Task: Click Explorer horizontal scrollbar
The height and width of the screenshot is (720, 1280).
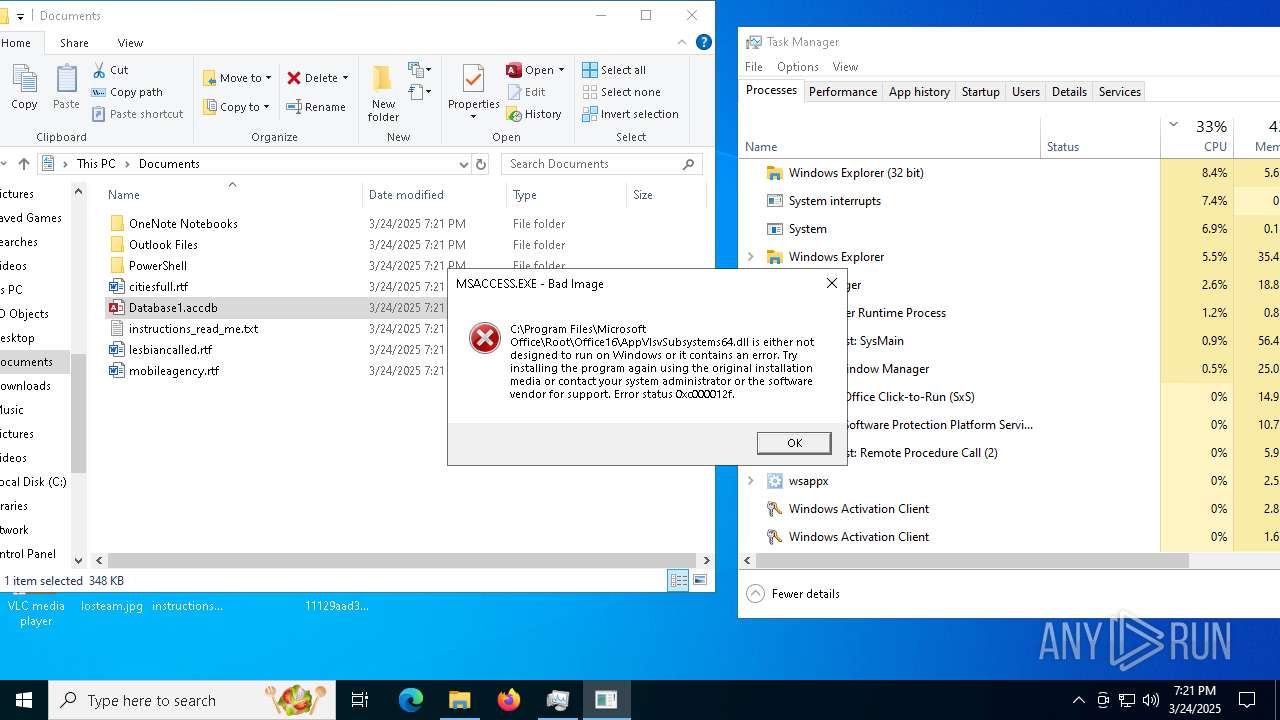Action: click(400, 561)
